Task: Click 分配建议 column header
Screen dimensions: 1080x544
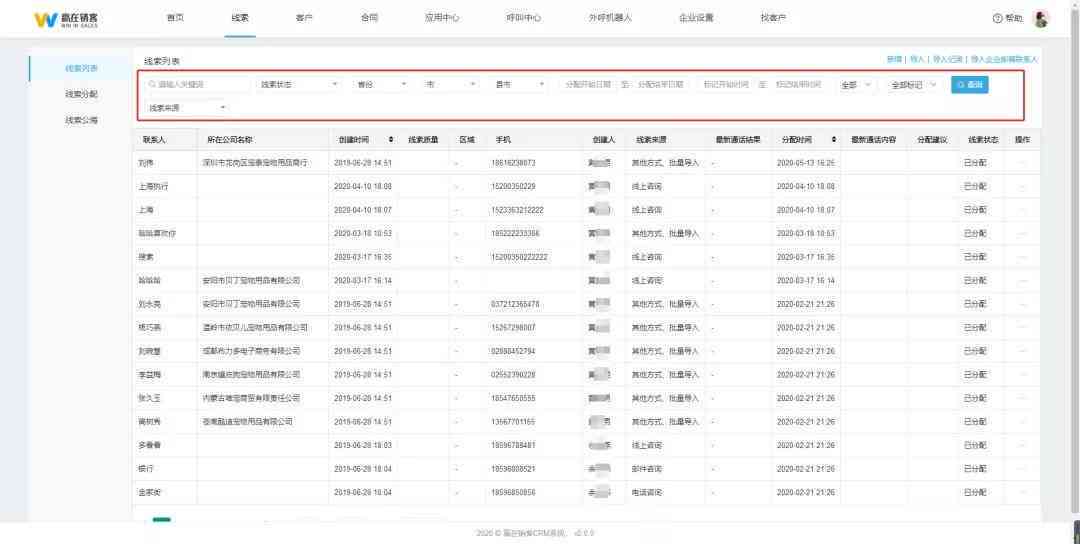Action: pyautogui.click(x=932, y=140)
